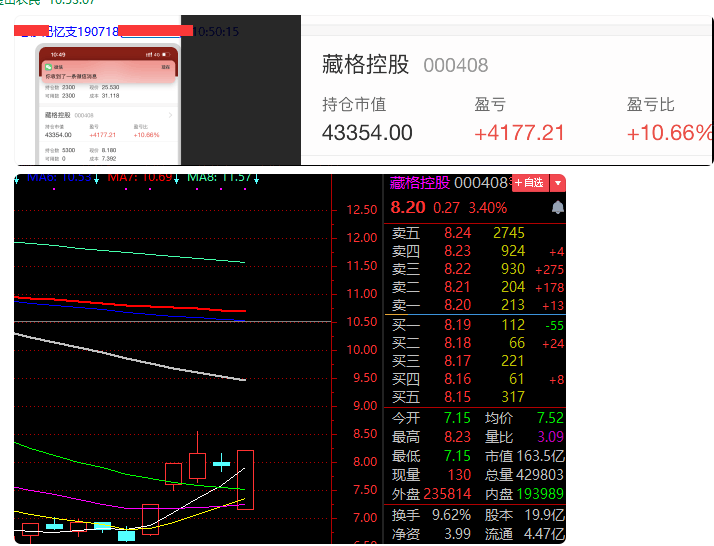This screenshot has width=714, height=546.
Task: Click 12.50 price axis label
Action: (362, 210)
